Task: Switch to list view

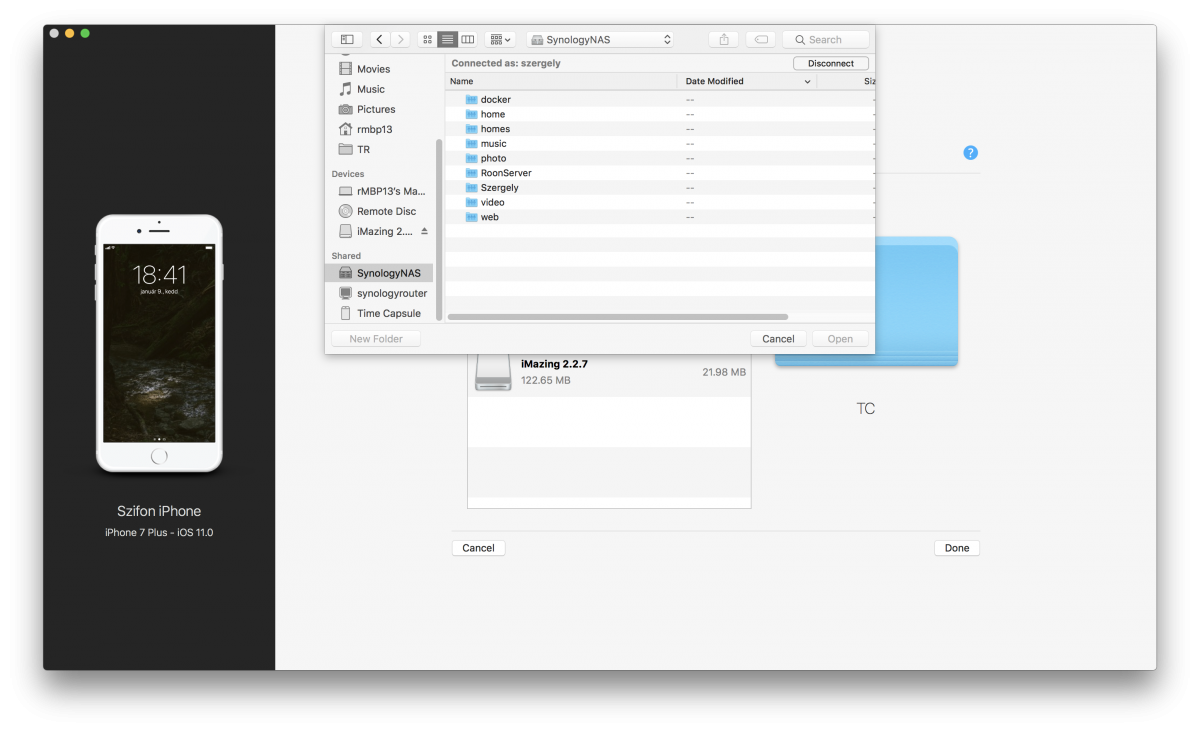Action: 447,39
